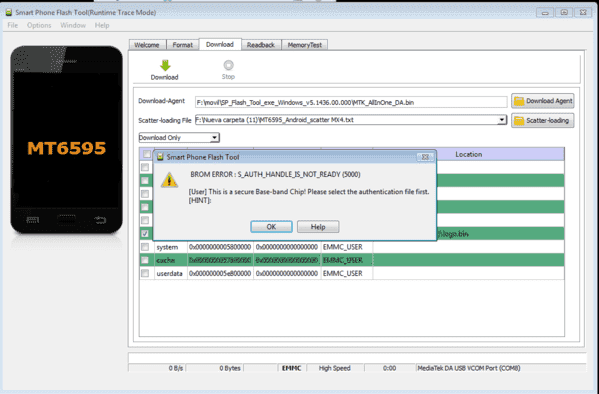The height and width of the screenshot is (394, 599).
Task: Click the Stop icon
Action: pyautogui.click(x=228, y=65)
